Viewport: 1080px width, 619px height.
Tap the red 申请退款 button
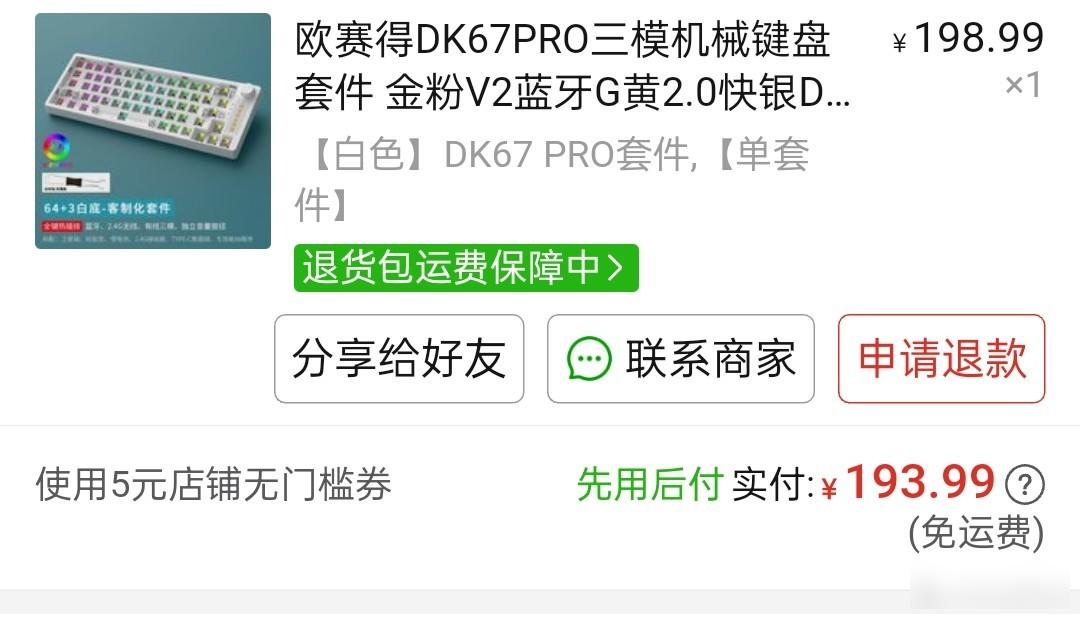(942, 359)
